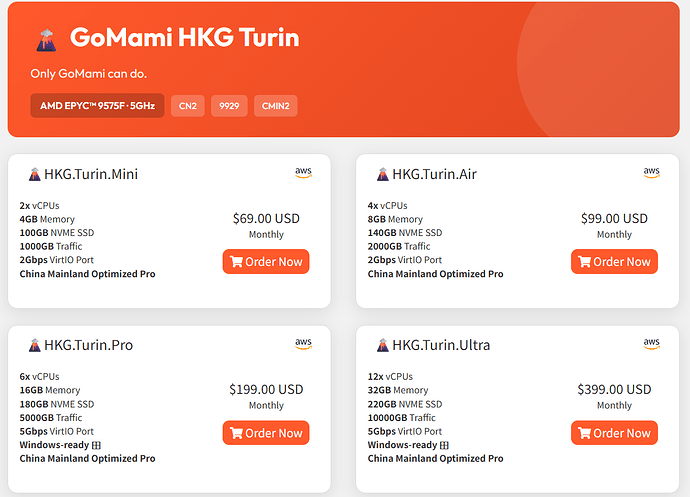Viewport: 690px width, 497px height.
Task: Click the '1000GB Traffic' spec line
Action: coord(51,247)
